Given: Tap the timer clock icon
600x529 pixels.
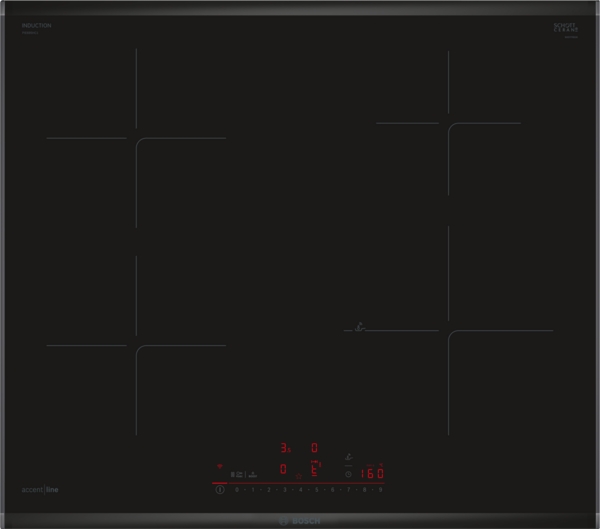Looking at the screenshot, I should coord(348,474).
